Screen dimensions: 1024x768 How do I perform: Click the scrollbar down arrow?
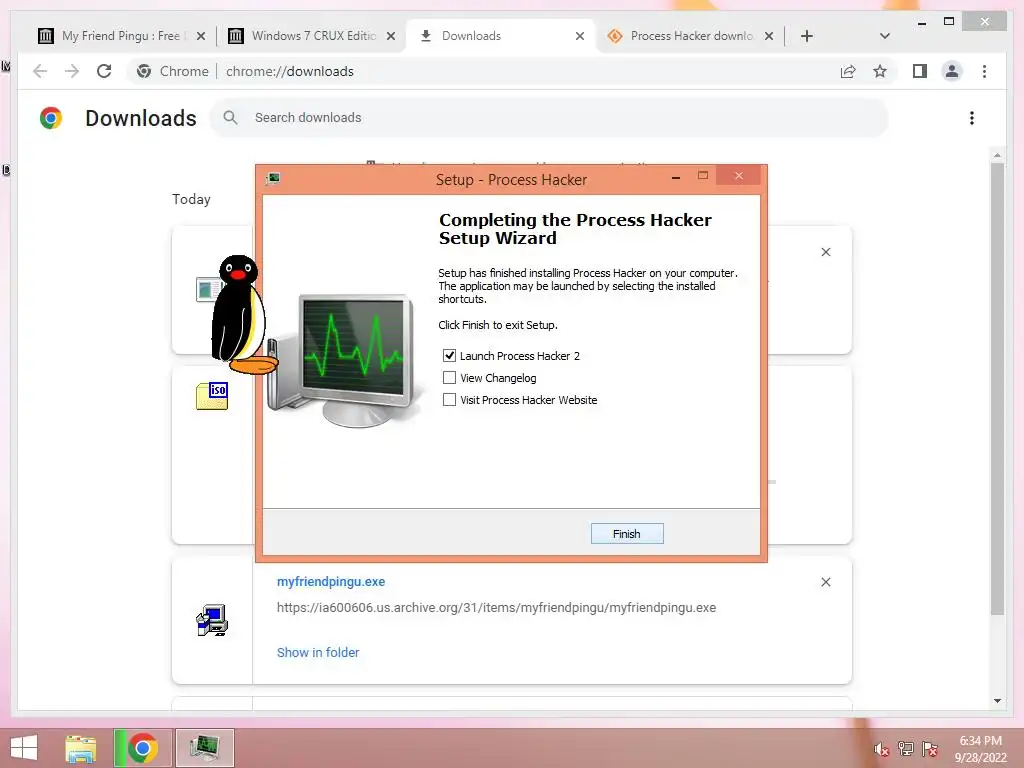click(997, 701)
